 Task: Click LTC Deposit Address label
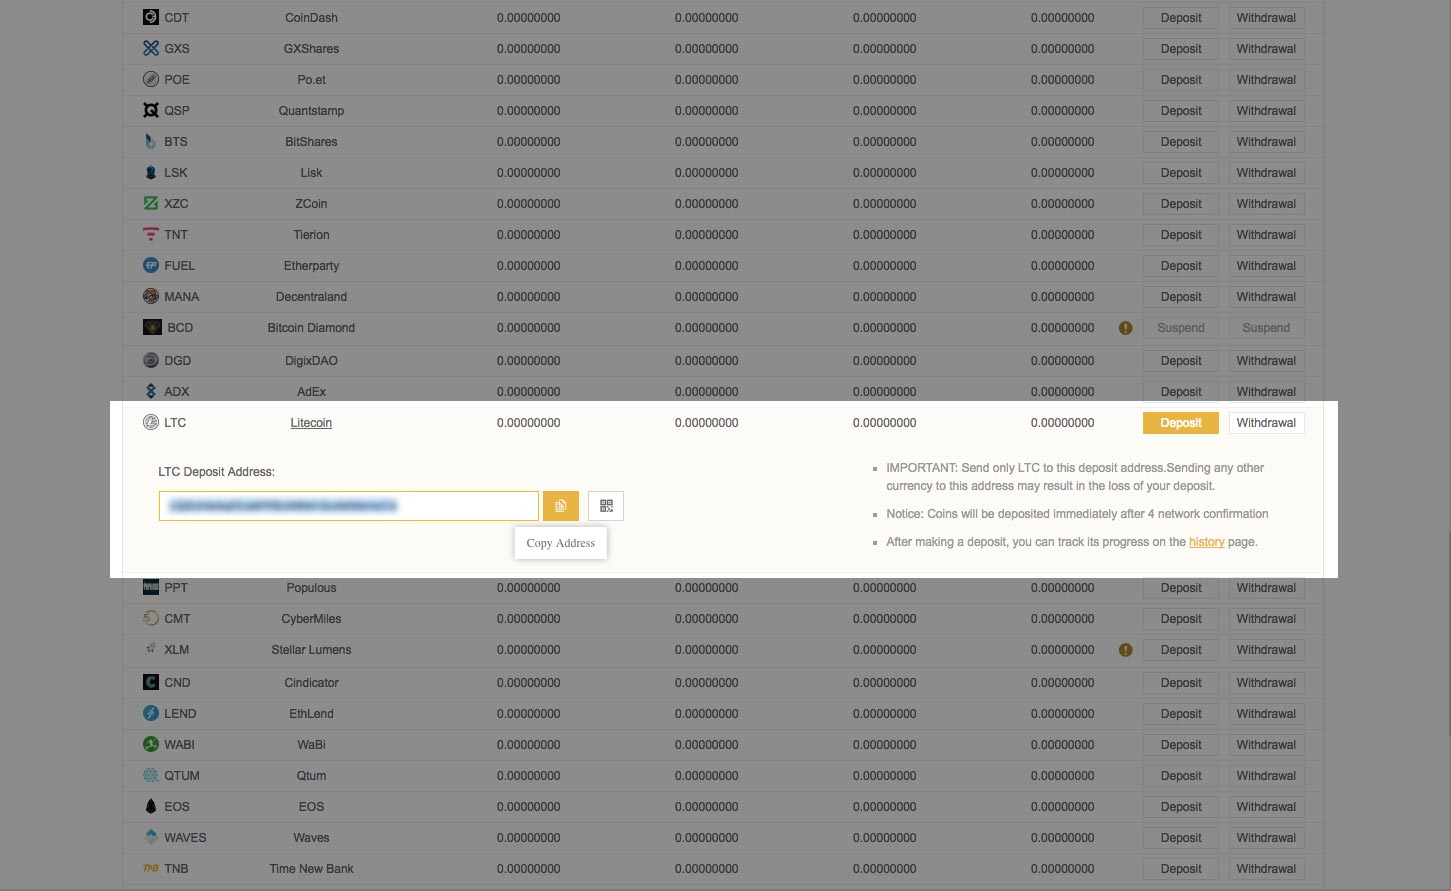click(216, 472)
